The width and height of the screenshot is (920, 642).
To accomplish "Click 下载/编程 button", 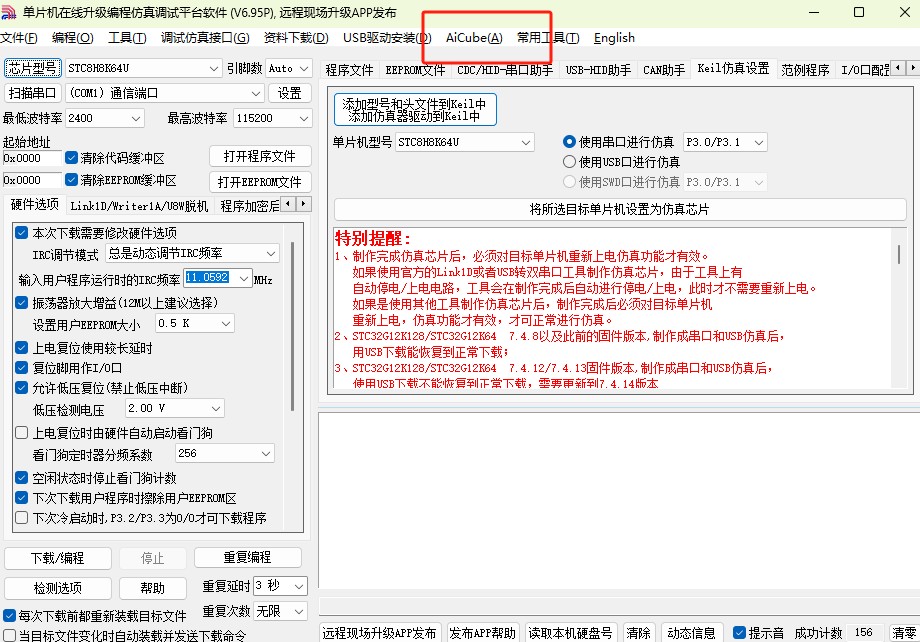I will pyautogui.click(x=58, y=558).
